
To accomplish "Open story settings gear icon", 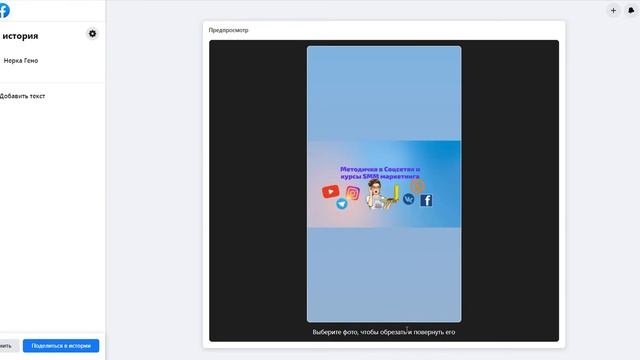I will coord(93,34).
